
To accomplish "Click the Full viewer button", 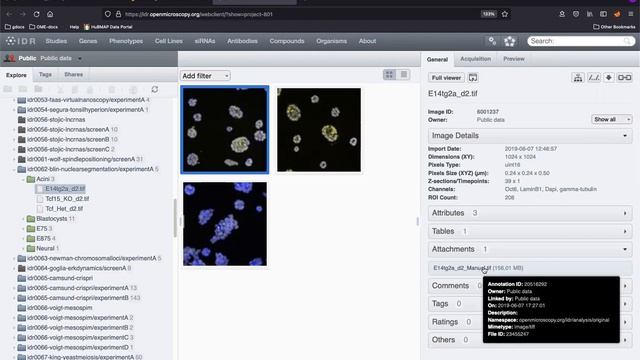I will (x=446, y=78).
